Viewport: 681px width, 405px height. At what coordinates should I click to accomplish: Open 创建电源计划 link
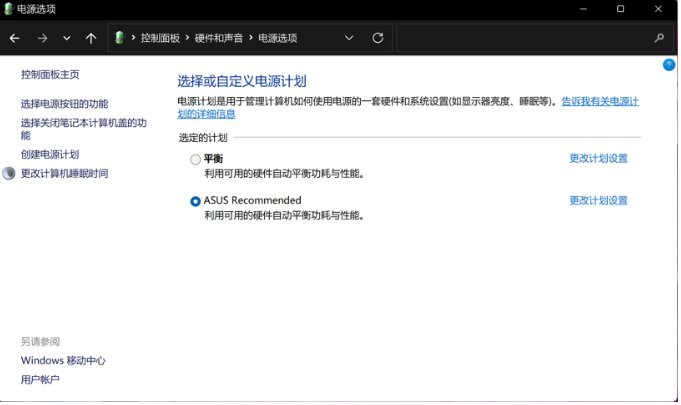[x=50, y=155]
